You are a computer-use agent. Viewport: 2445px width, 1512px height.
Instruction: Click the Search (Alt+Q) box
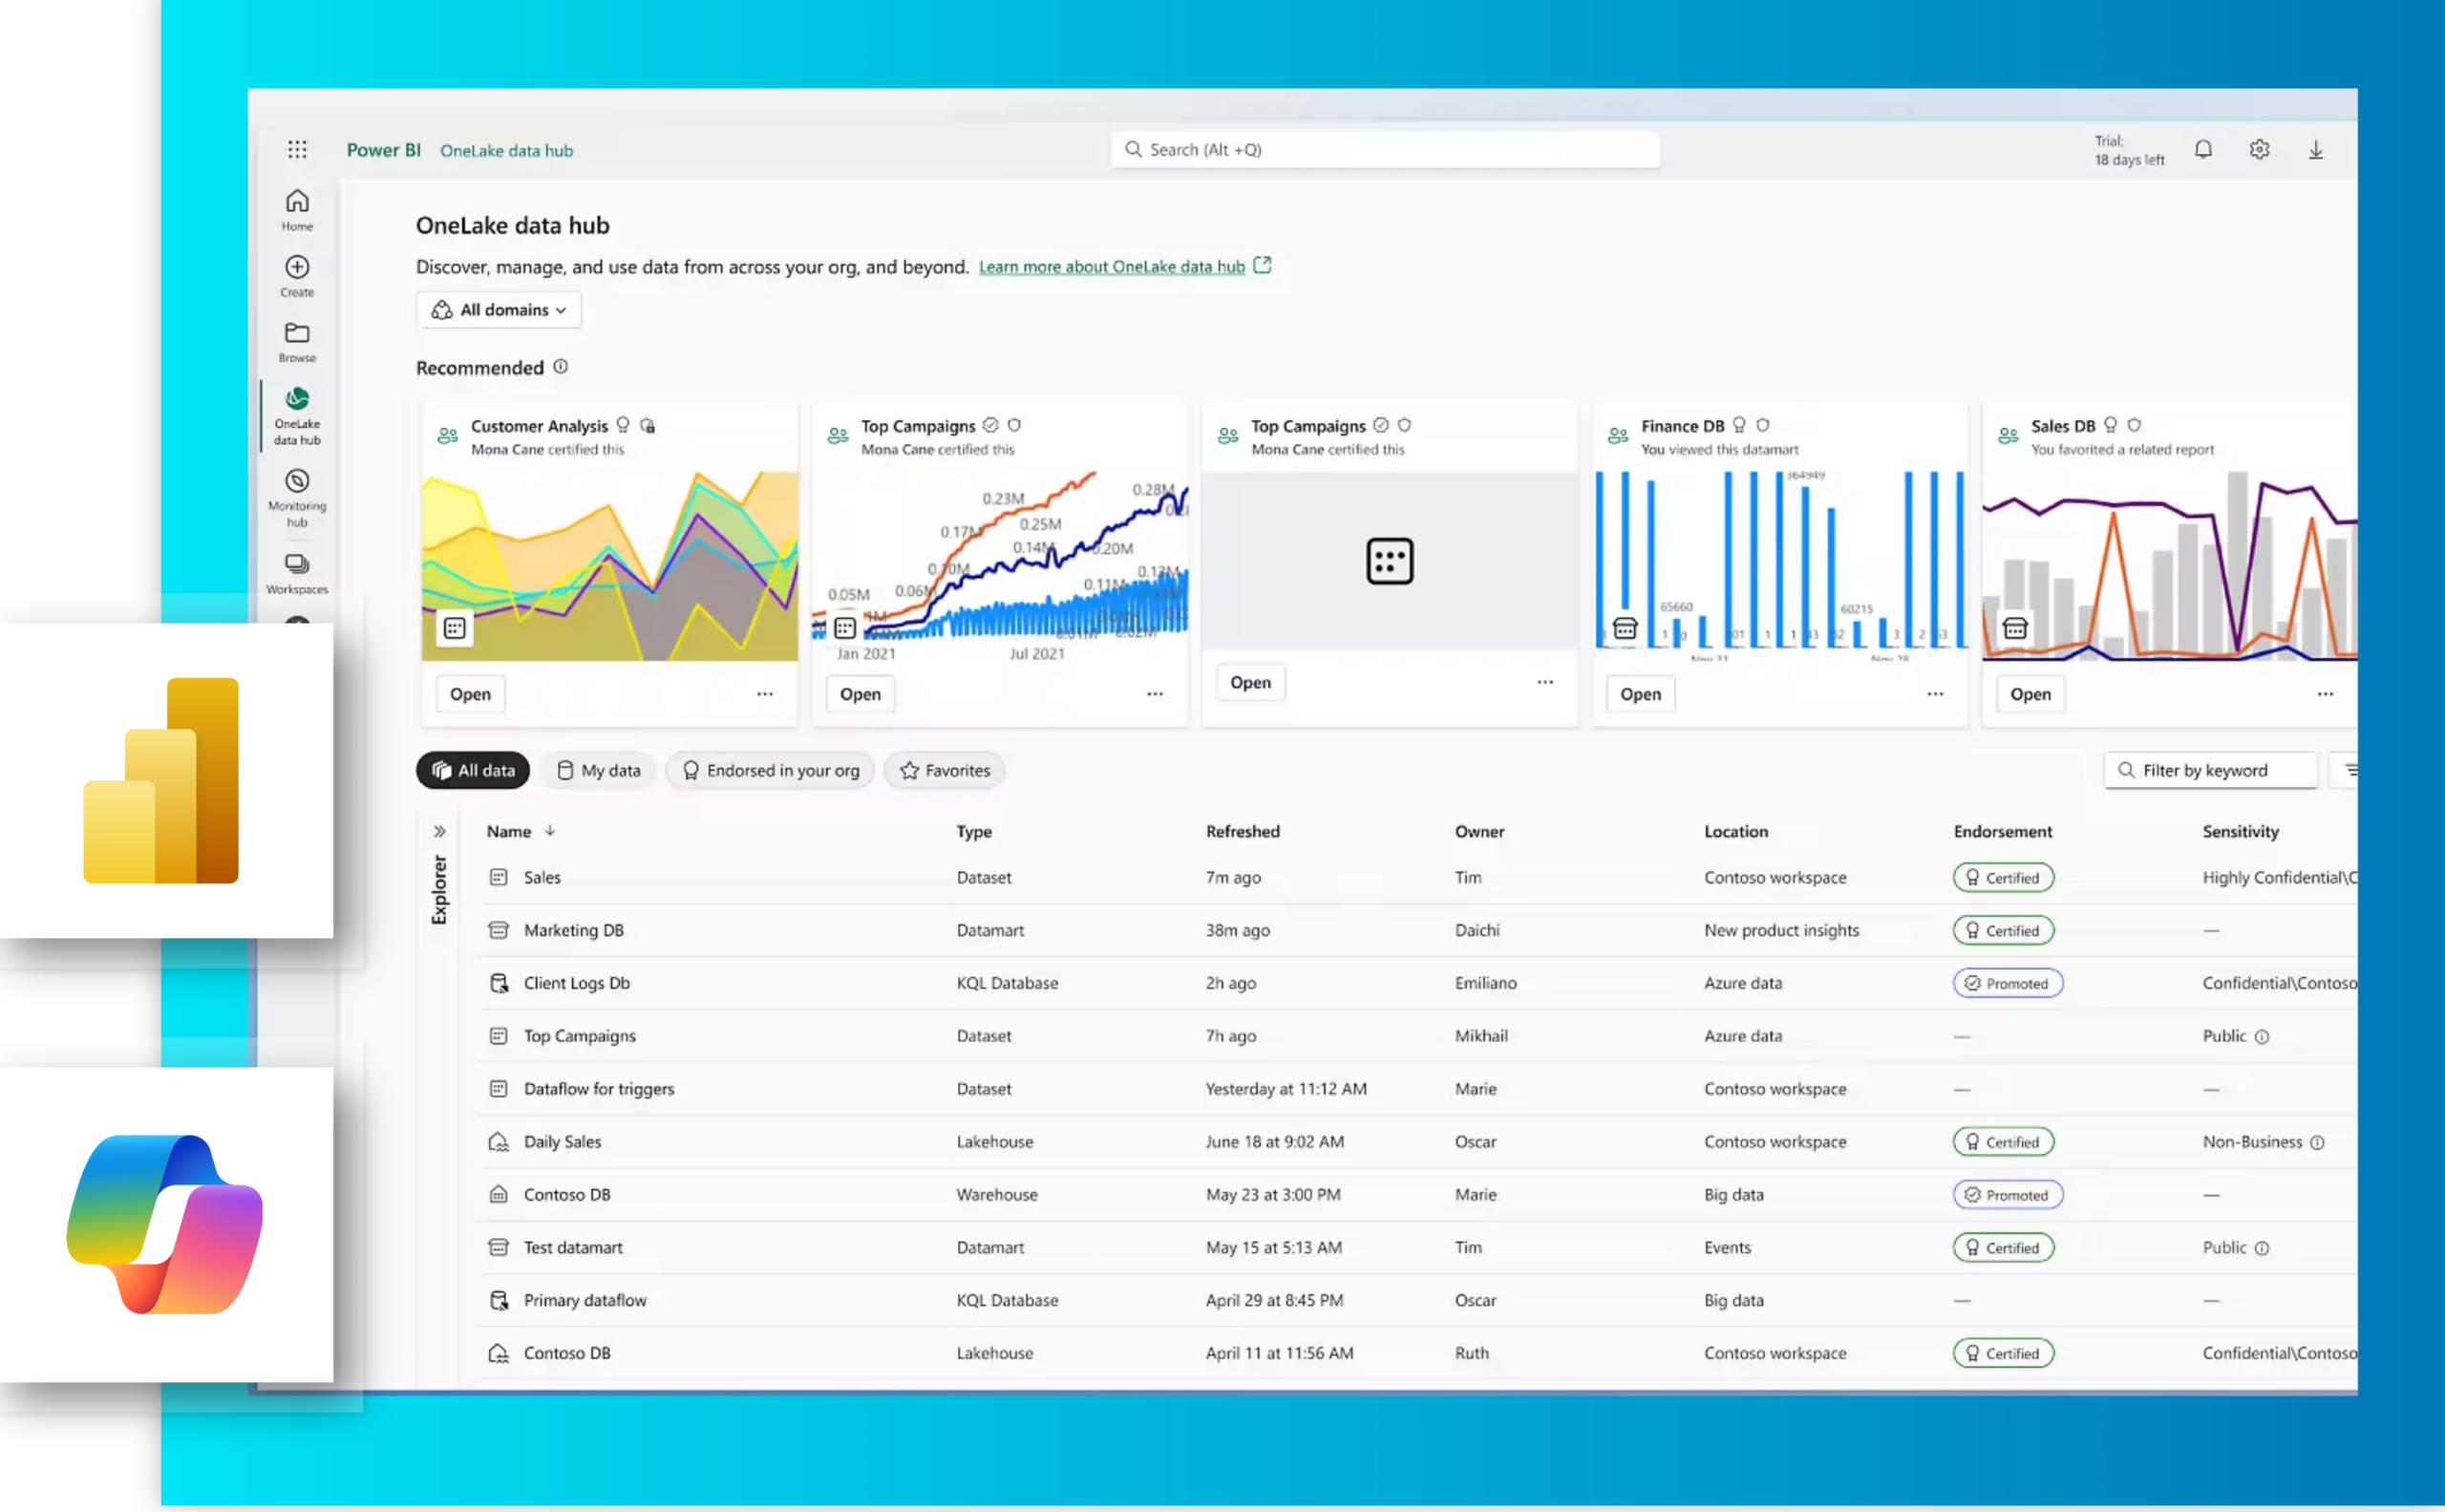(1385, 150)
